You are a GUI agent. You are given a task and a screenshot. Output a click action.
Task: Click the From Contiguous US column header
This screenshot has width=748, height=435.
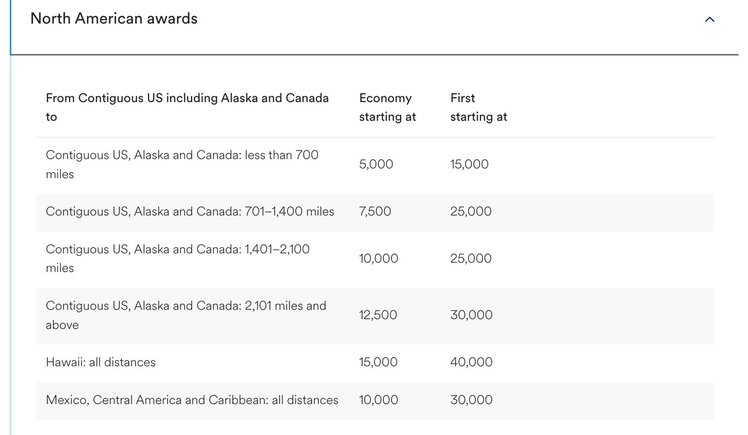[187, 107]
